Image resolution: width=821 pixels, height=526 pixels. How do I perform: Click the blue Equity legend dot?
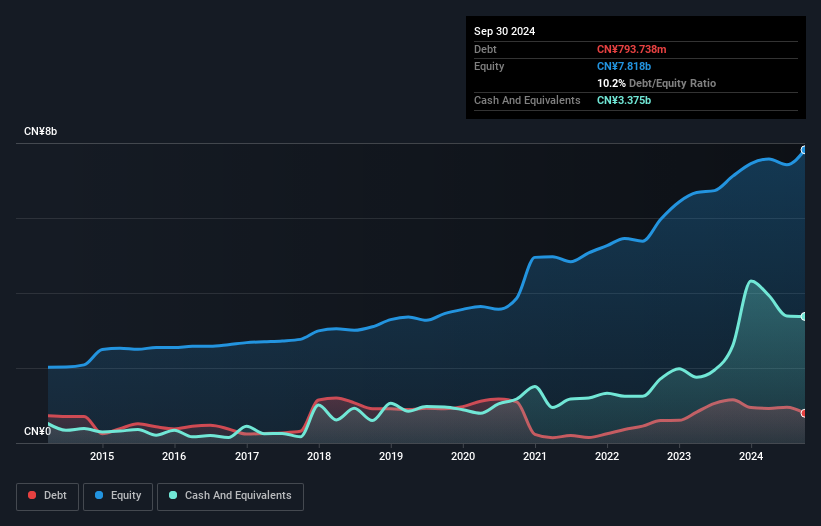pos(99,495)
